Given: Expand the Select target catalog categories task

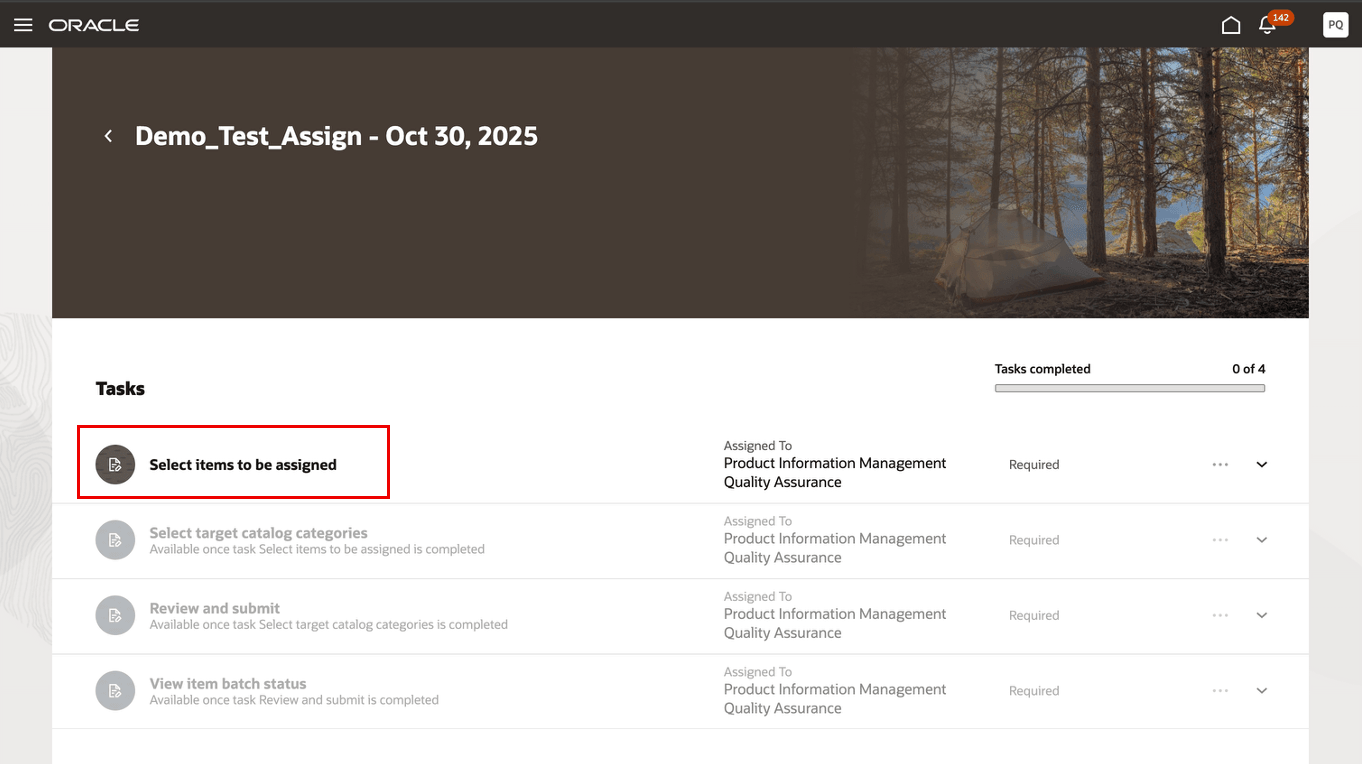Looking at the screenshot, I should click(1262, 540).
